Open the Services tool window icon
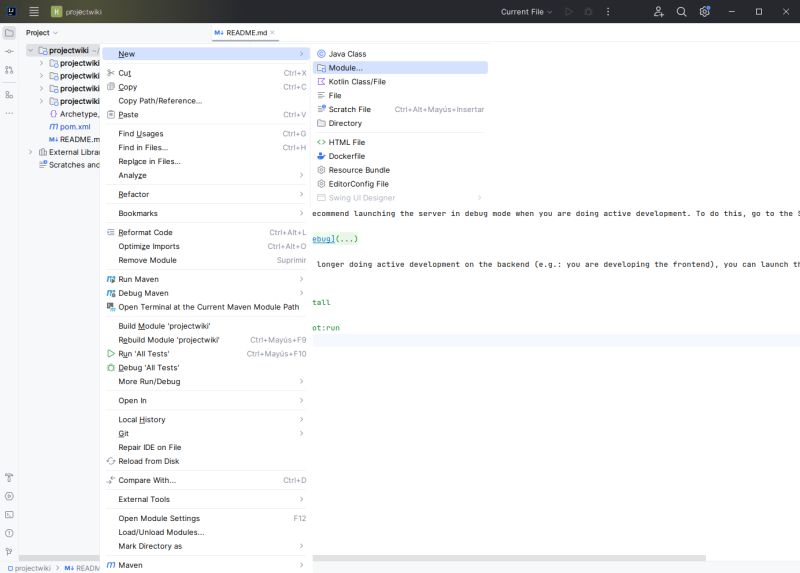The image size is (800, 573). (x=9, y=496)
